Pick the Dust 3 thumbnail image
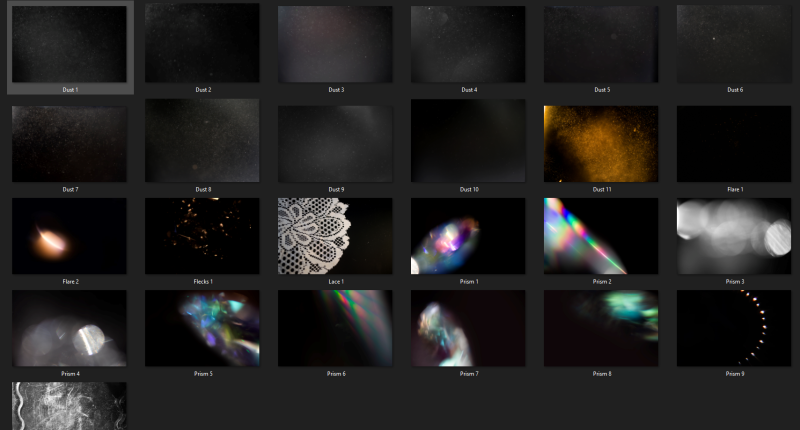 [335, 44]
